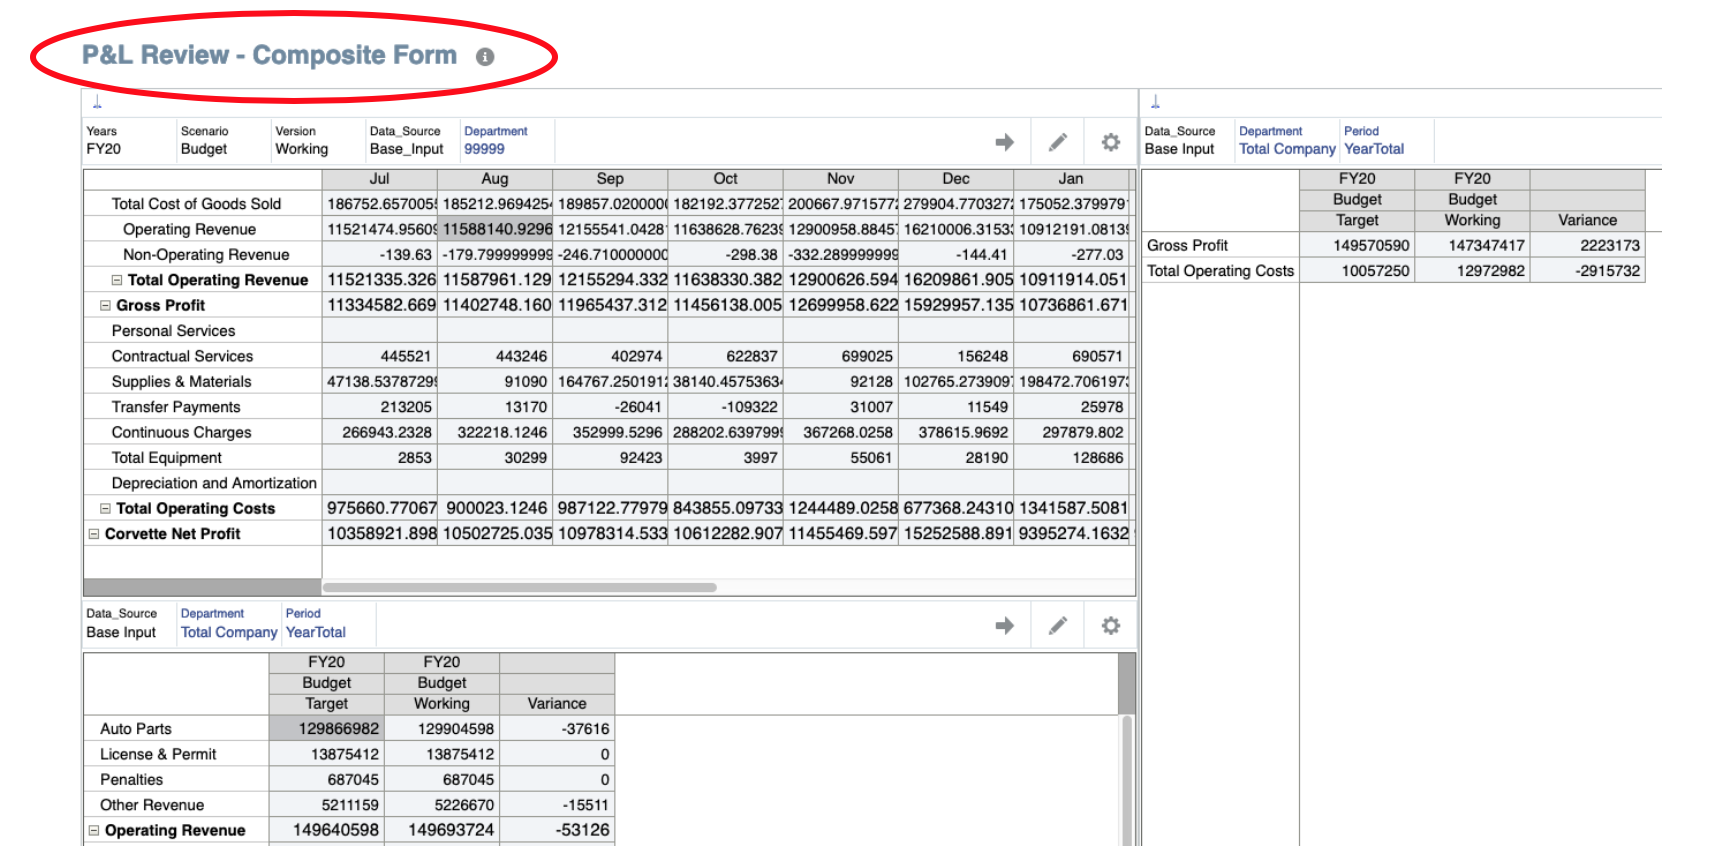Click the Version Working POV field
Screen dimensions: 1724x860
[316, 140]
